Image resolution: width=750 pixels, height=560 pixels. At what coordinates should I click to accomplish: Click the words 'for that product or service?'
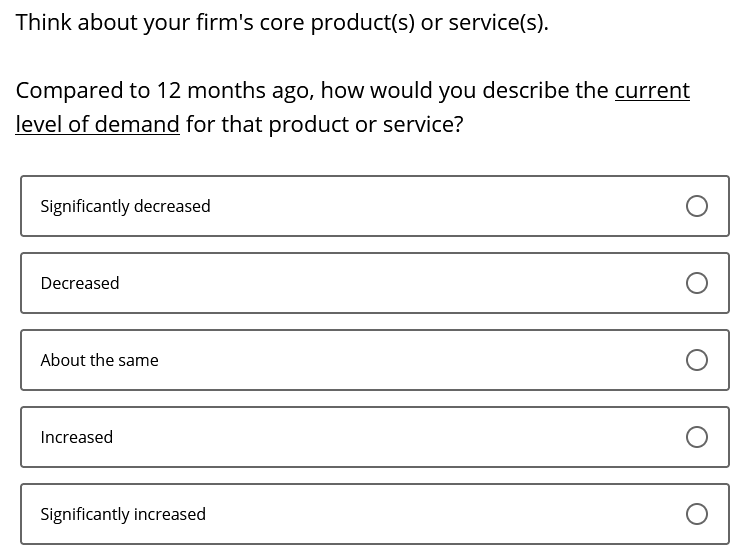click(x=325, y=125)
